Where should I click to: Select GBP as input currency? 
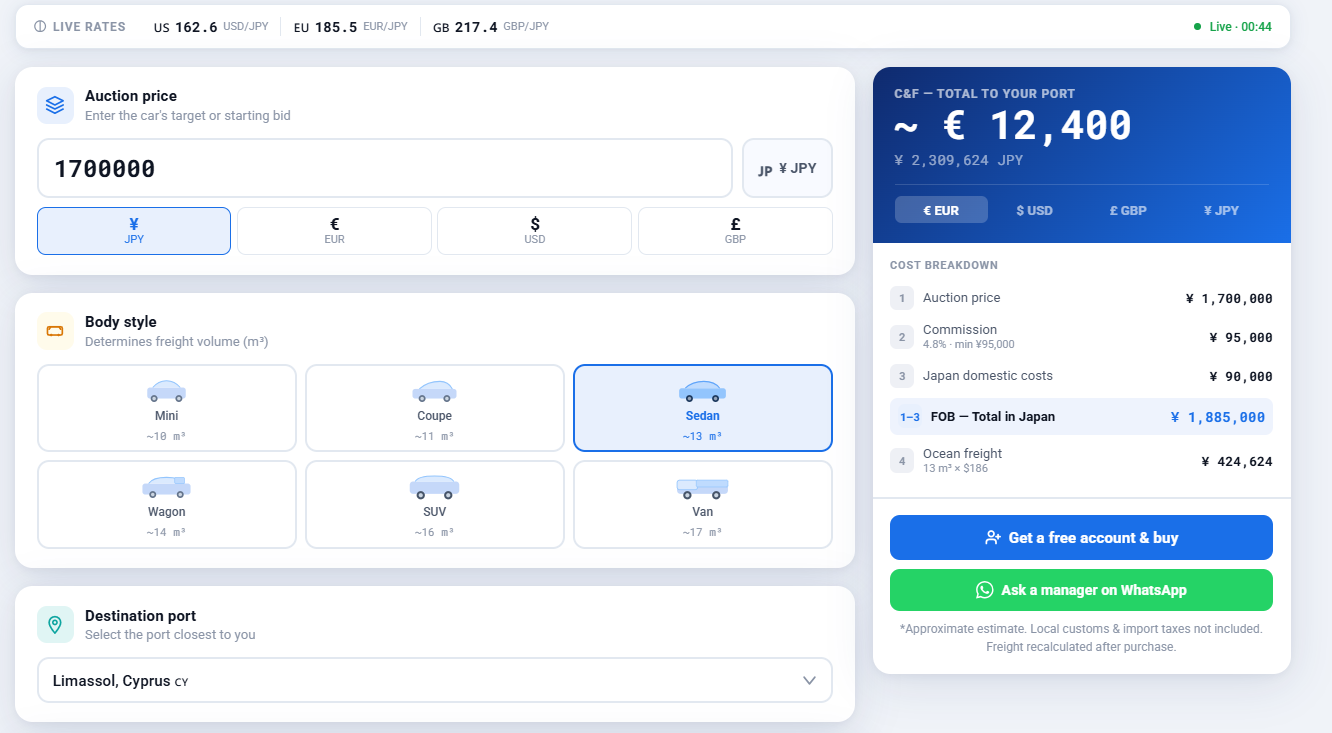[736, 231]
